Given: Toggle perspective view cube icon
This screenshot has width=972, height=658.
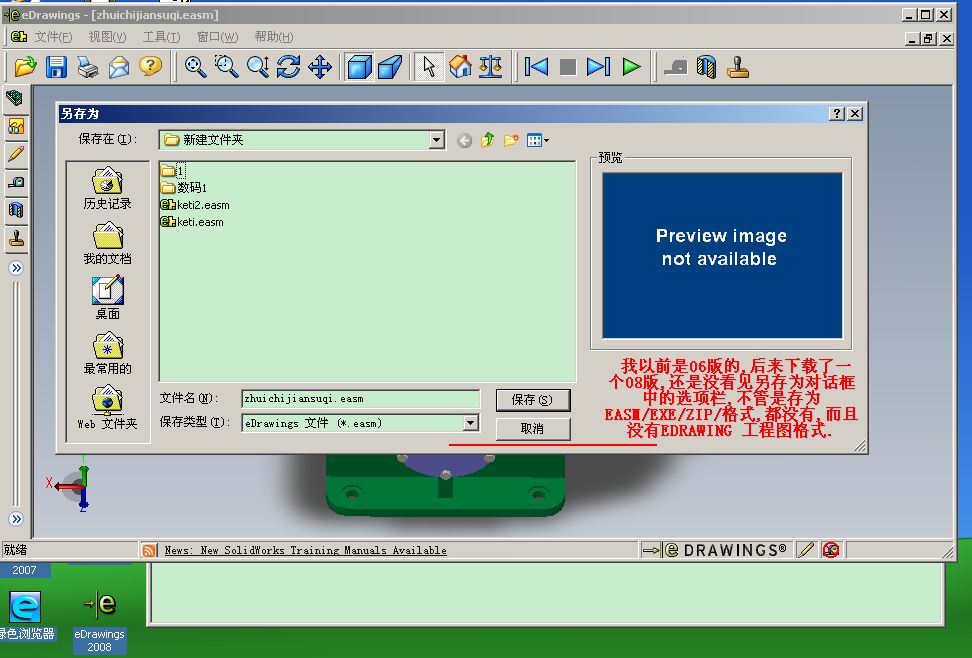Looking at the screenshot, I should 390,67.
